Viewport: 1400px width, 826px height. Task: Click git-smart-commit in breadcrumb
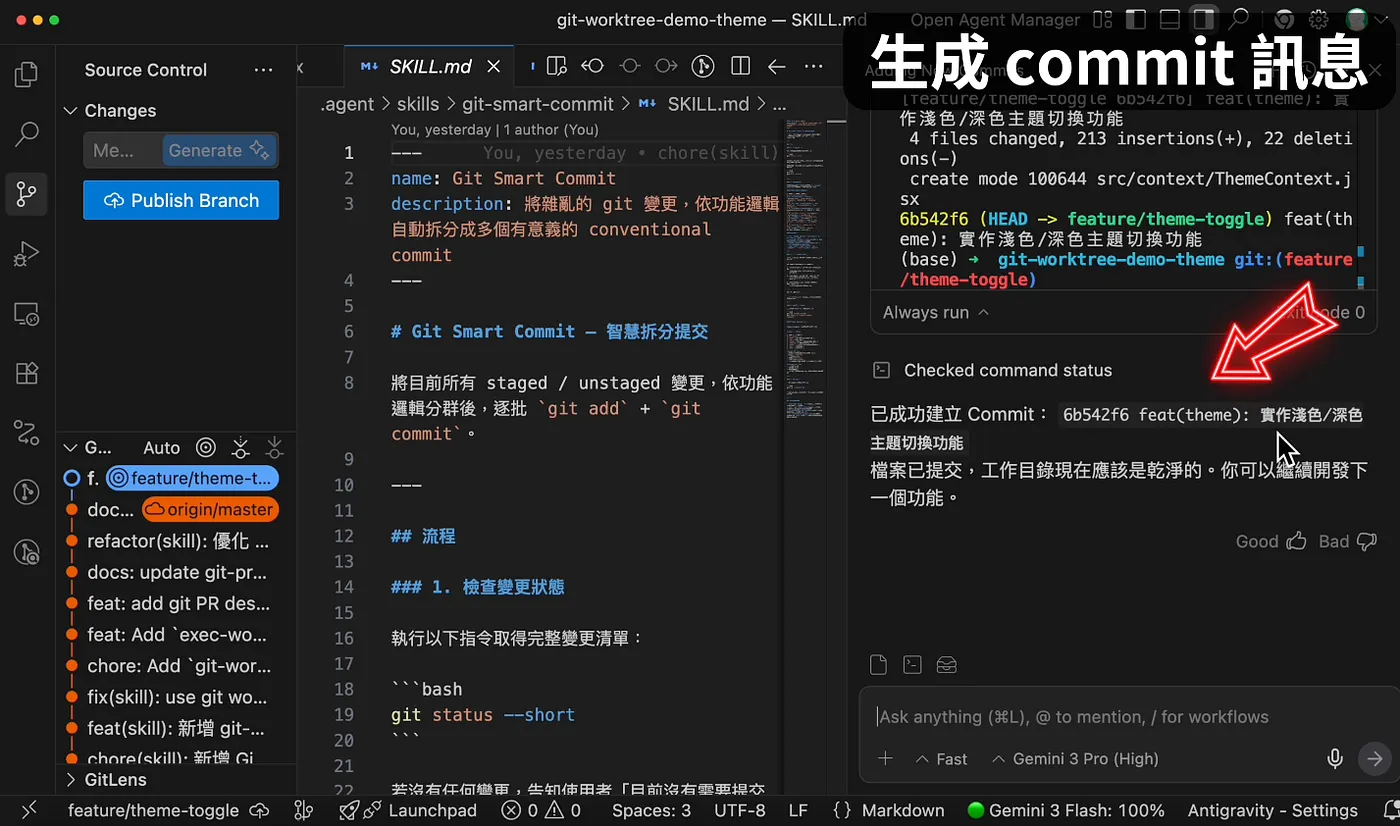[x=538, y=104]
